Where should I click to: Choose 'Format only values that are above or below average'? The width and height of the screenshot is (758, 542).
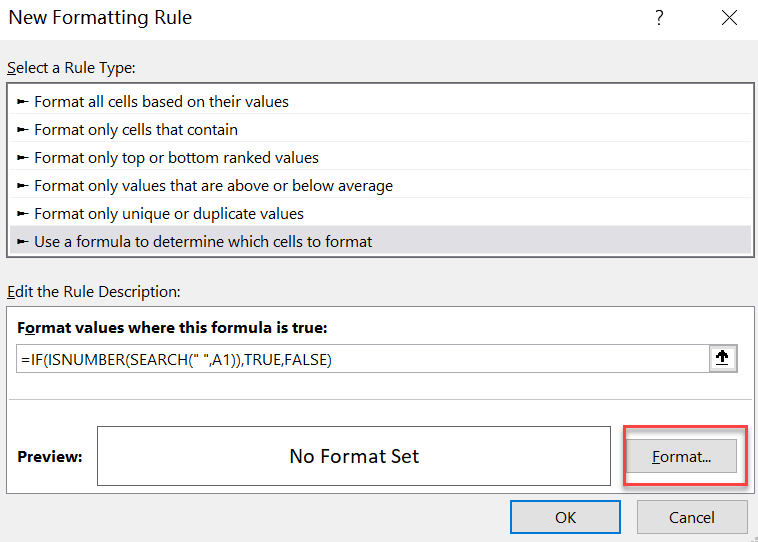coord(381,186)
